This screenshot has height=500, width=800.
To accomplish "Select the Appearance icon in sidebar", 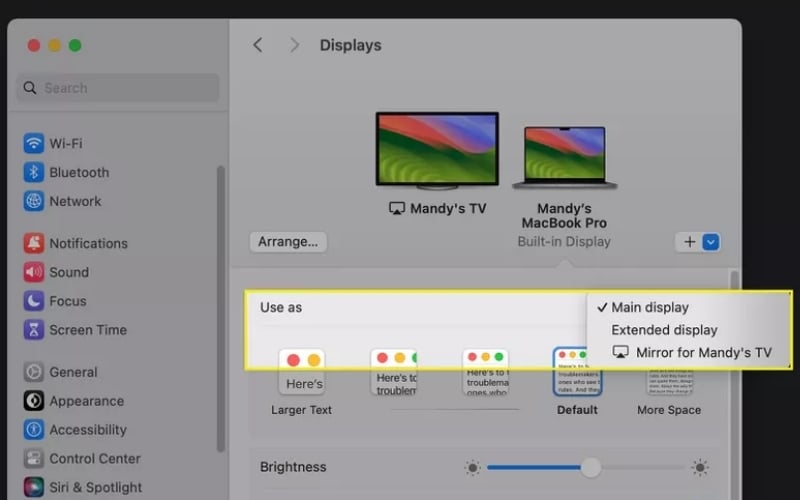I will [33, 401].
